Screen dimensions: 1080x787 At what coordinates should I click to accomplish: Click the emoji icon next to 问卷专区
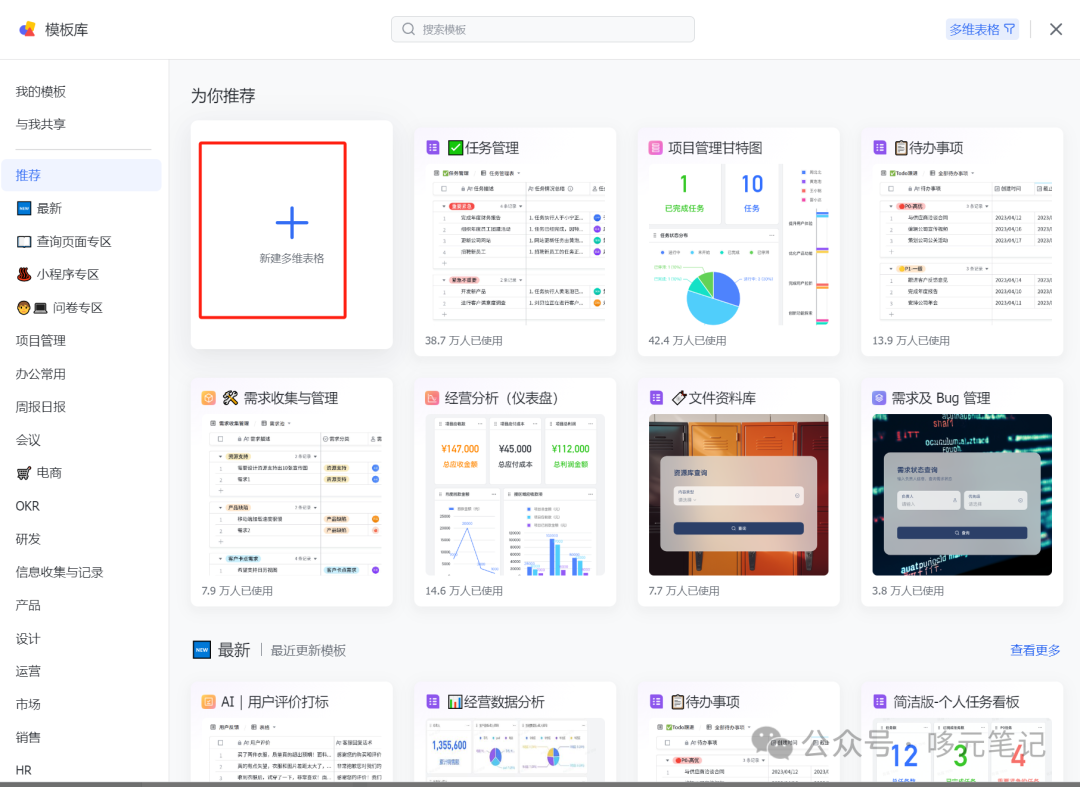click(x=32, y=308)
